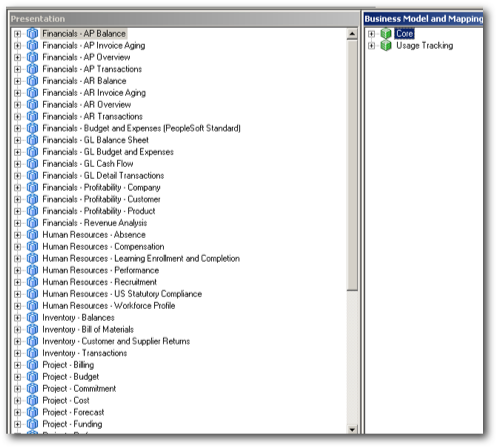Viewport: 497px width, 448px height.
Task: Select the Usage Tracking item
Action: 424,45
